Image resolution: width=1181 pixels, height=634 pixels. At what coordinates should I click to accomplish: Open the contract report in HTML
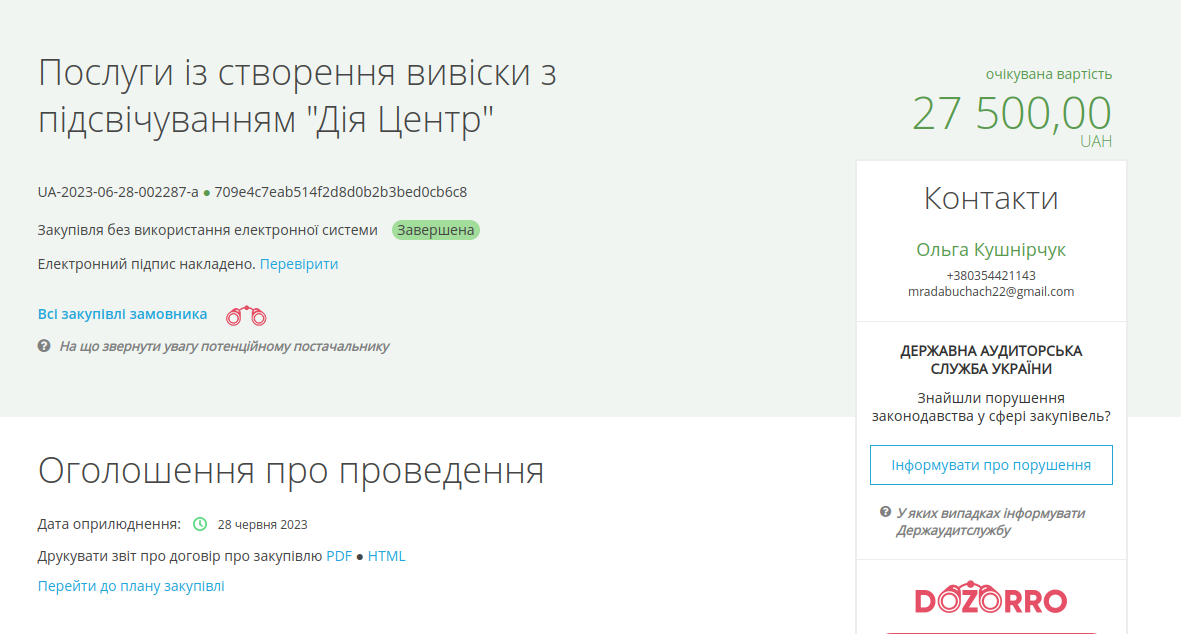coord(387,556)
